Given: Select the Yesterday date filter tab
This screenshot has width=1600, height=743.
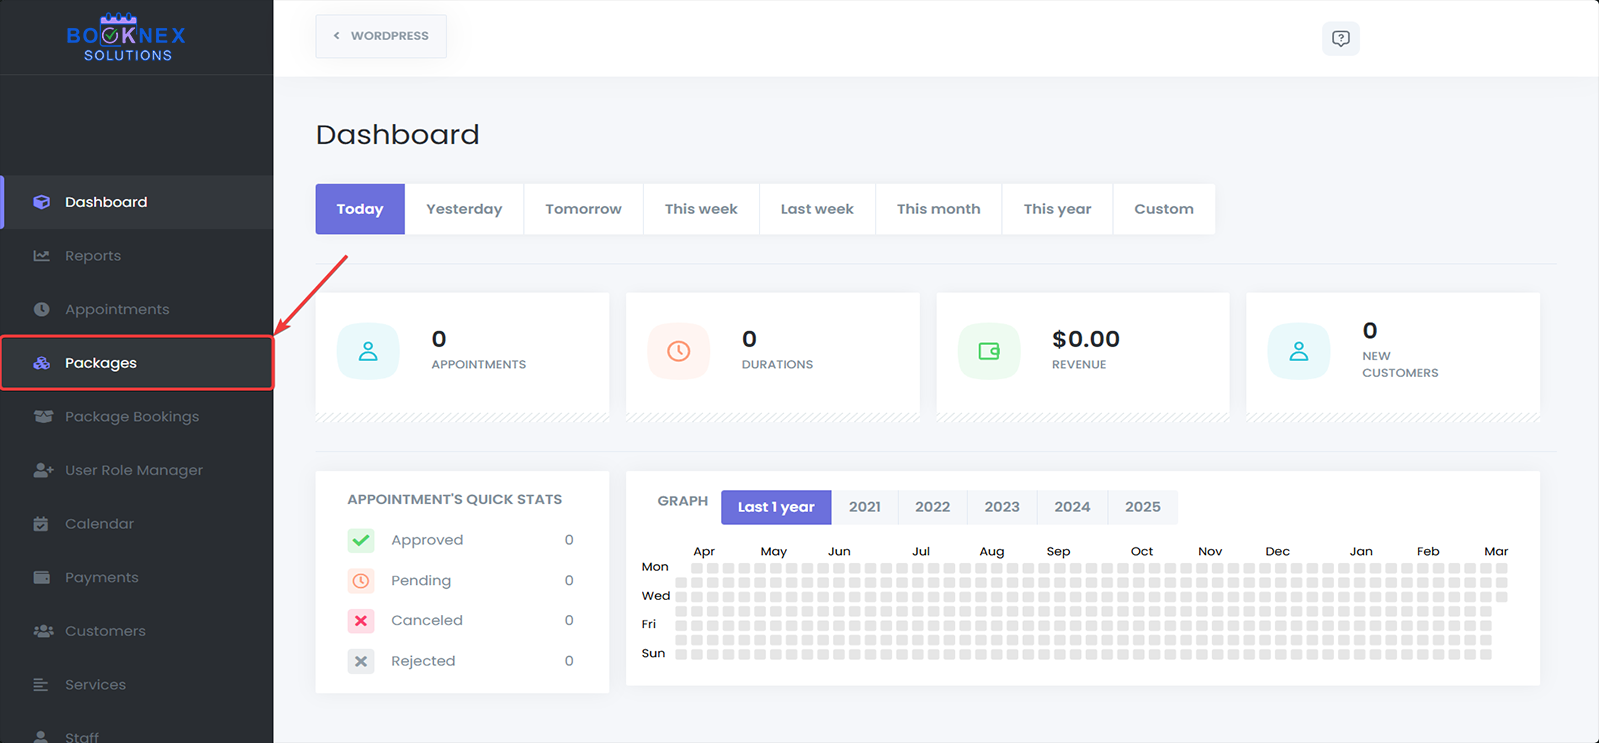Looking at the screenshot, I should (464, 209).
